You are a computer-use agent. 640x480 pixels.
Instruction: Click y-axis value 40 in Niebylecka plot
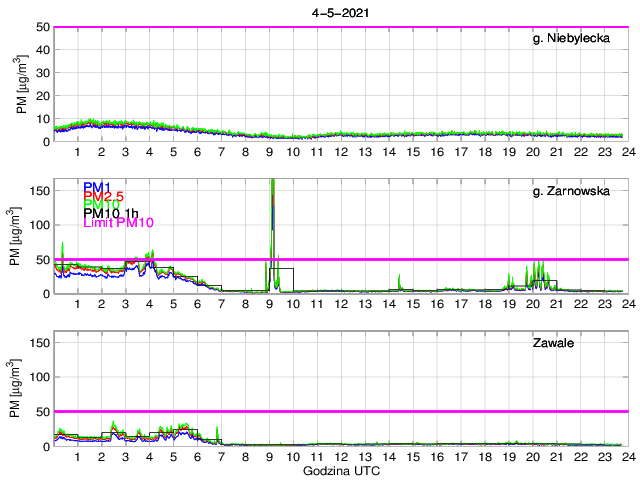click(x=43, y=50)
